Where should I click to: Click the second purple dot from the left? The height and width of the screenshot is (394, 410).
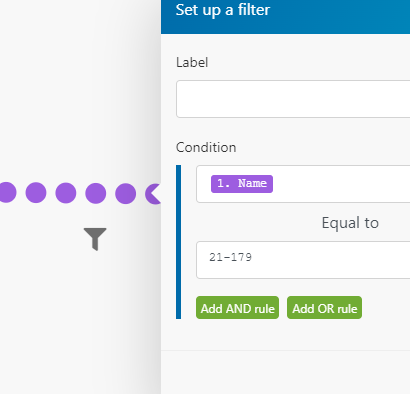click(36, 192)
